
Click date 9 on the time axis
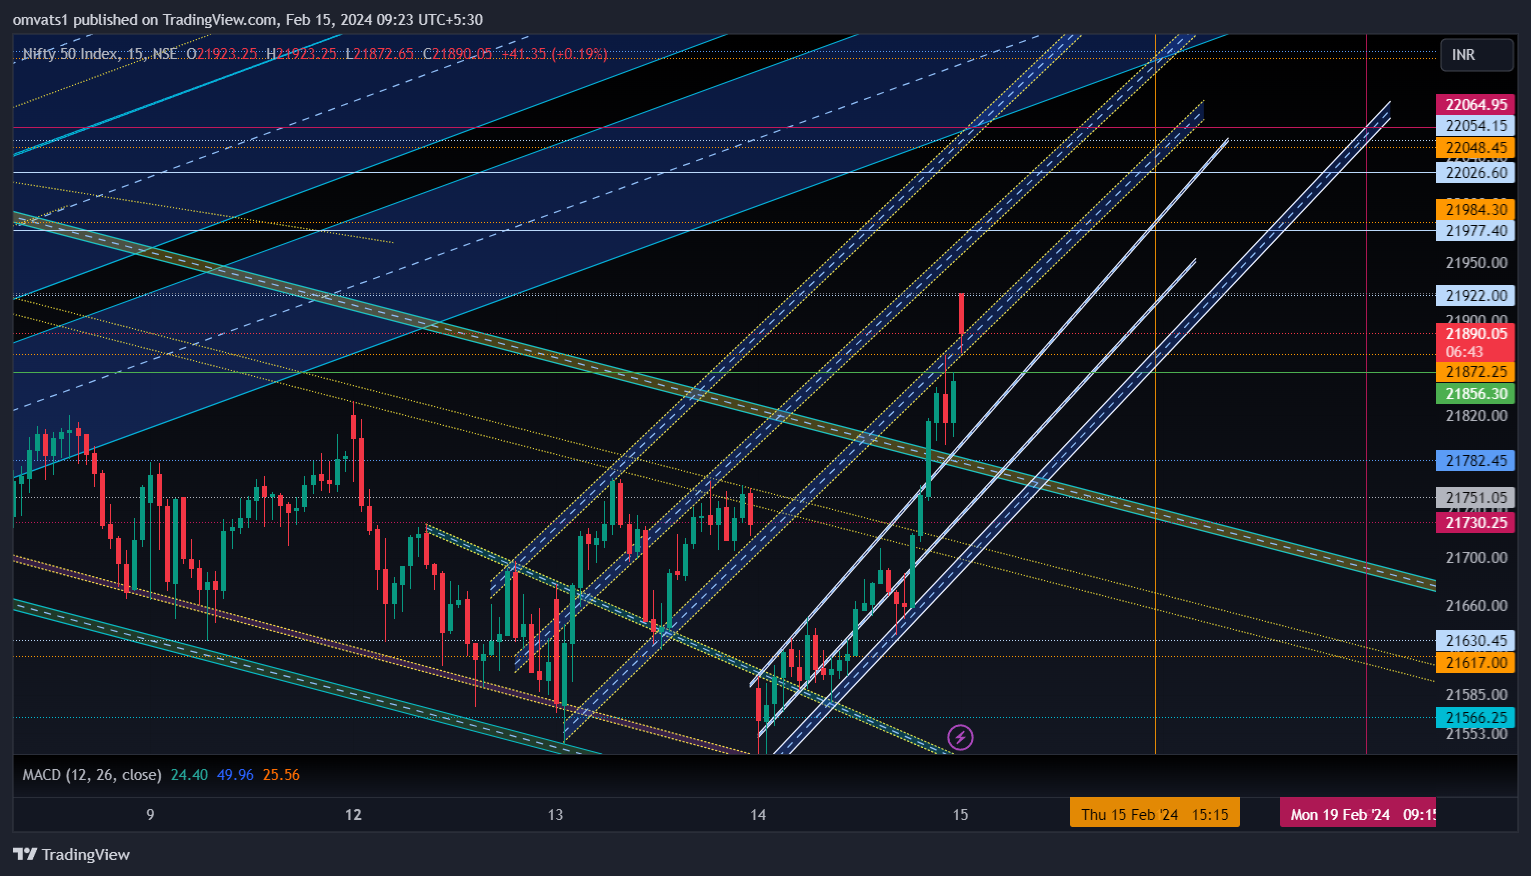pos(150,815)
